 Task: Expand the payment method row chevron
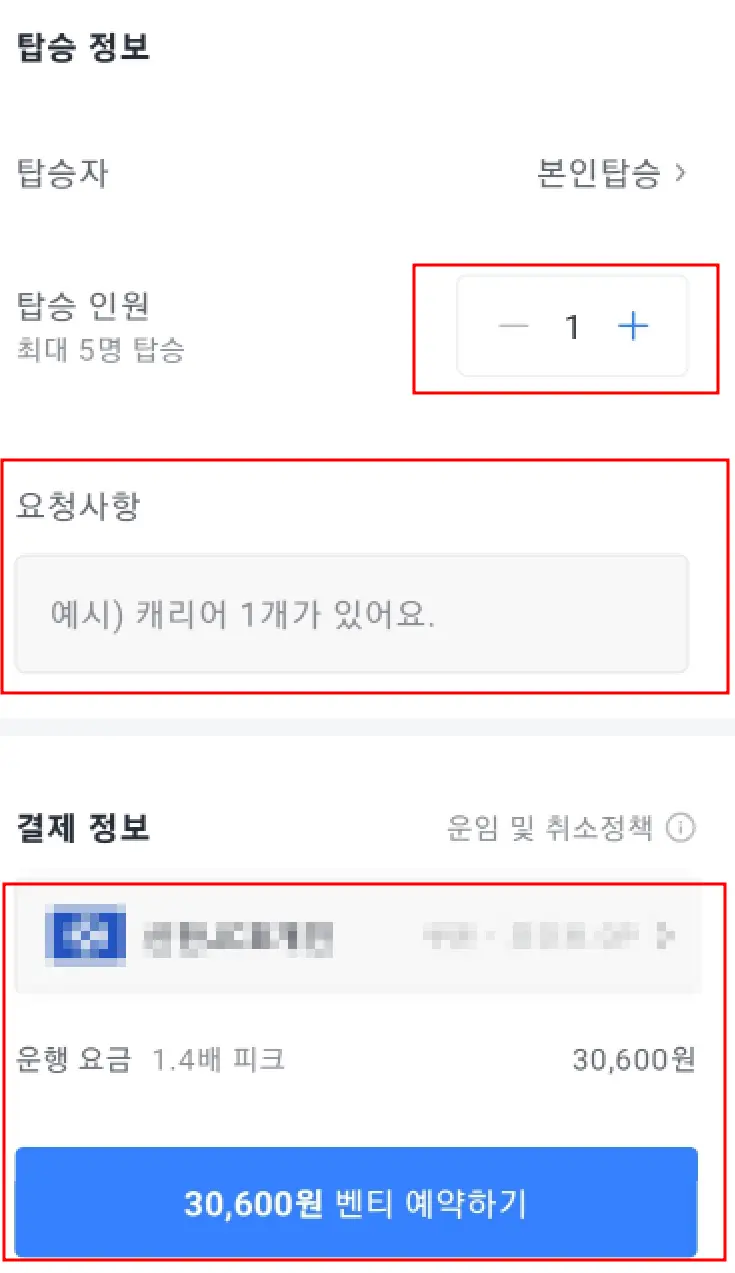(x=666, y=937)
